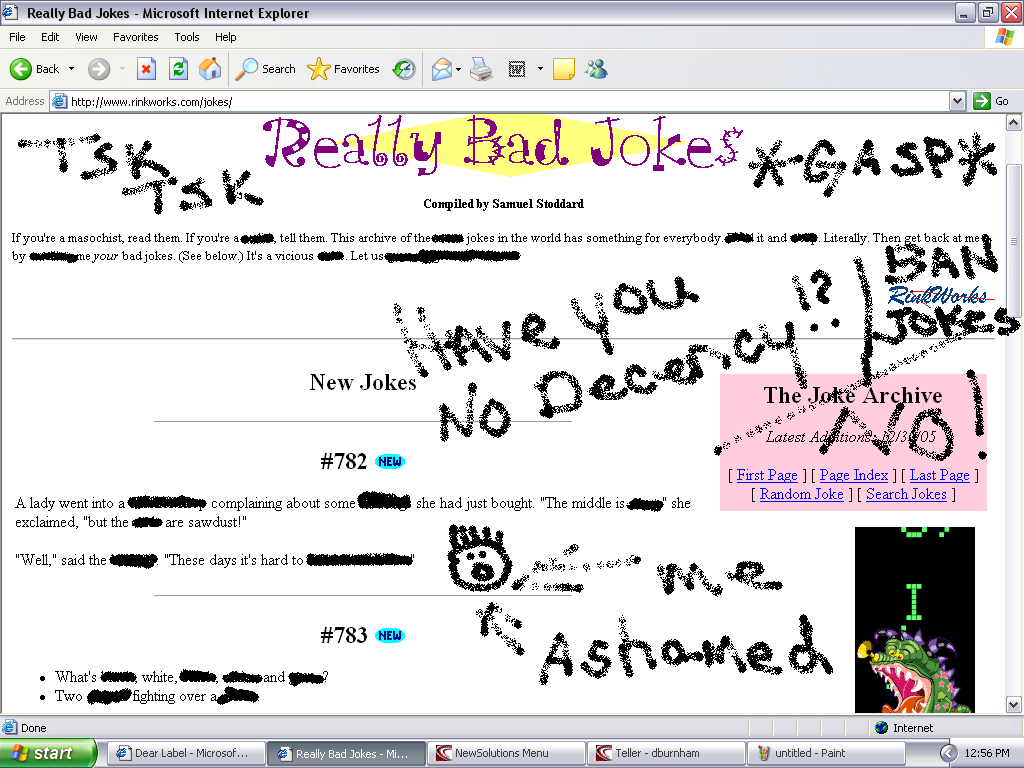Follow the First Page link
Screen dimensions: 1024x768
pyautogui.click(x=767, y=475)
